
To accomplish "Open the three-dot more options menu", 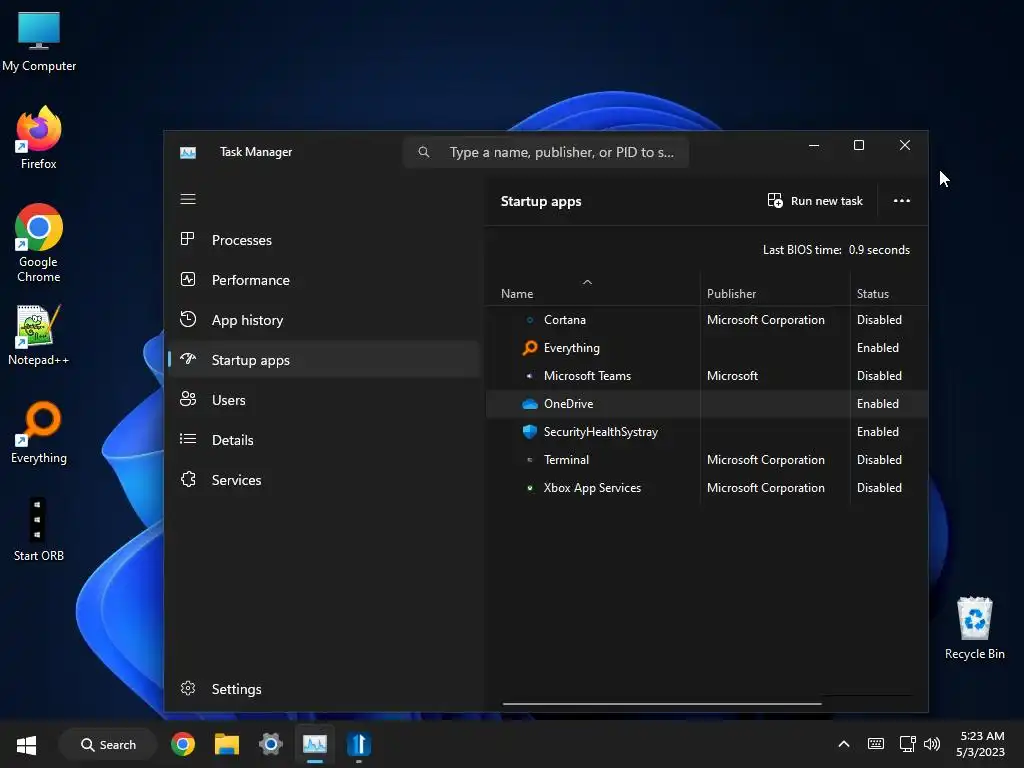I will coord(902,200).
